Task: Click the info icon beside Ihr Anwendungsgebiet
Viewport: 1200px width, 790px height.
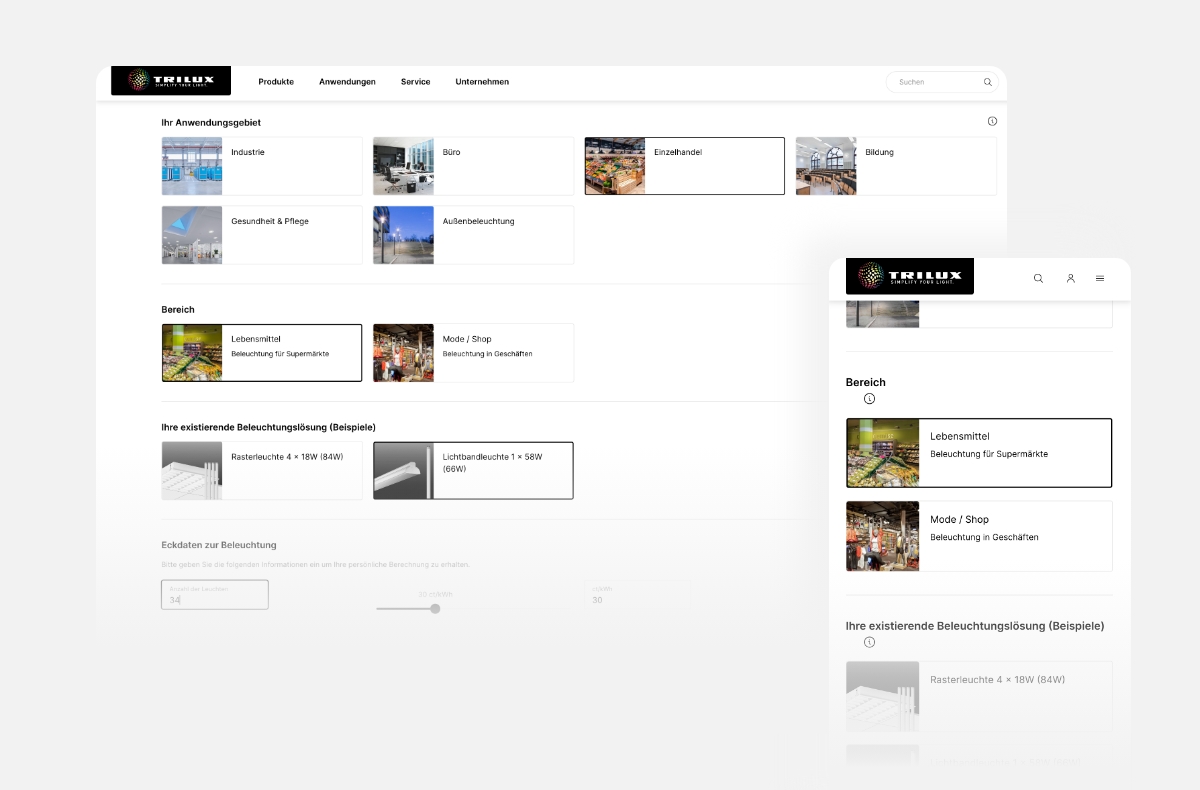Action: coord(992,121)
